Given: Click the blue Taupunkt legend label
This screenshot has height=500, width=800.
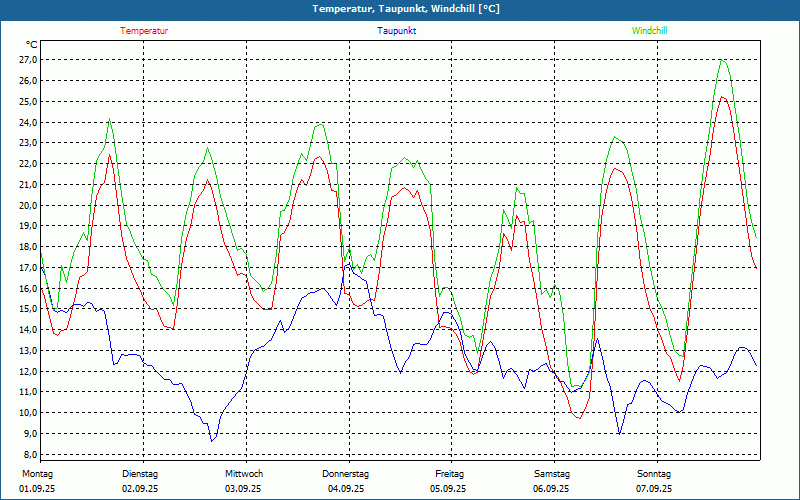Looking at the screenshot, I should [x=397, y=31].
